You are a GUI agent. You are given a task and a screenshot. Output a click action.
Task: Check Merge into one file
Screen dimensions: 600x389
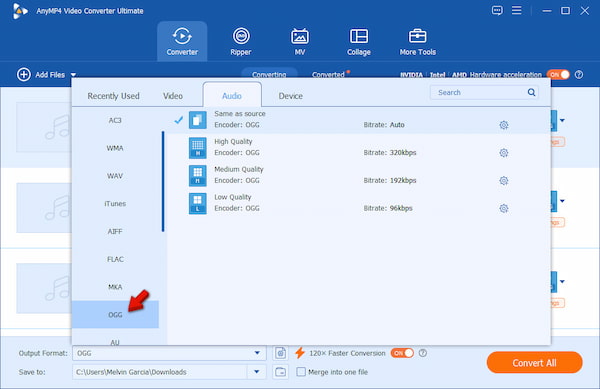(x=301, y=372)
